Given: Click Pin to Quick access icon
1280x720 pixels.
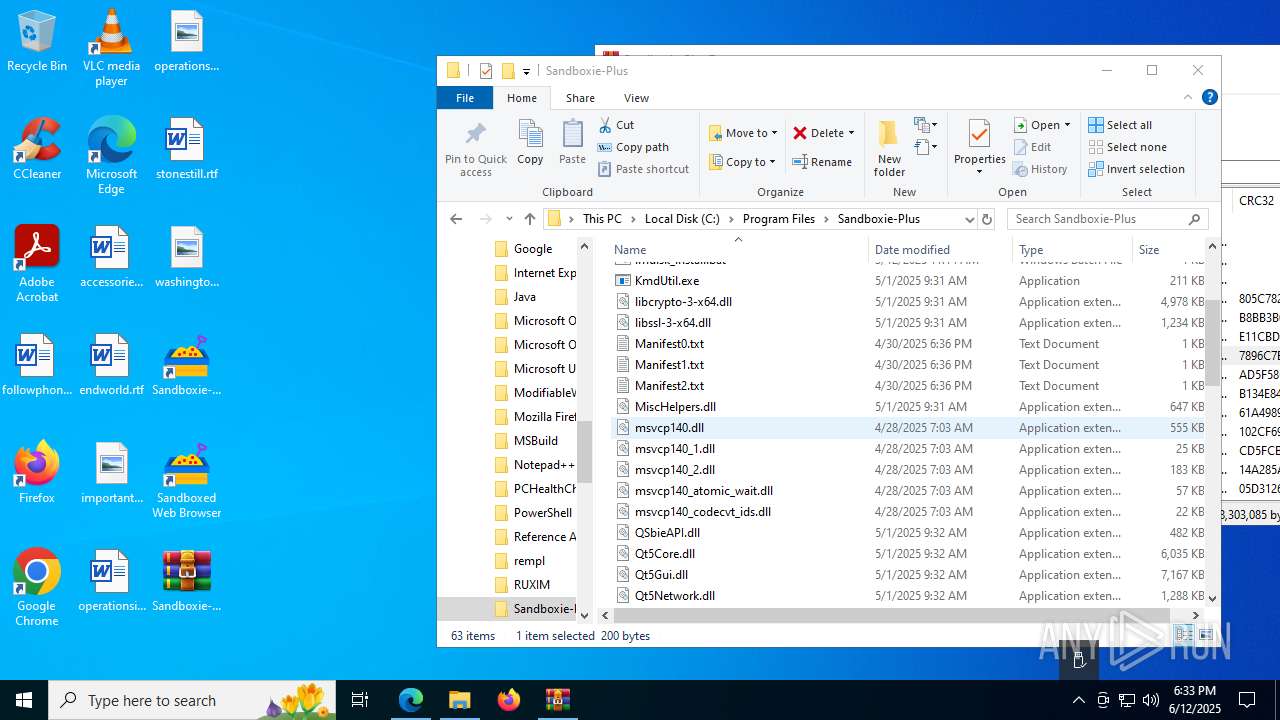Looking at the screenshot, I should pyautogui.click(x=476, y=149).
